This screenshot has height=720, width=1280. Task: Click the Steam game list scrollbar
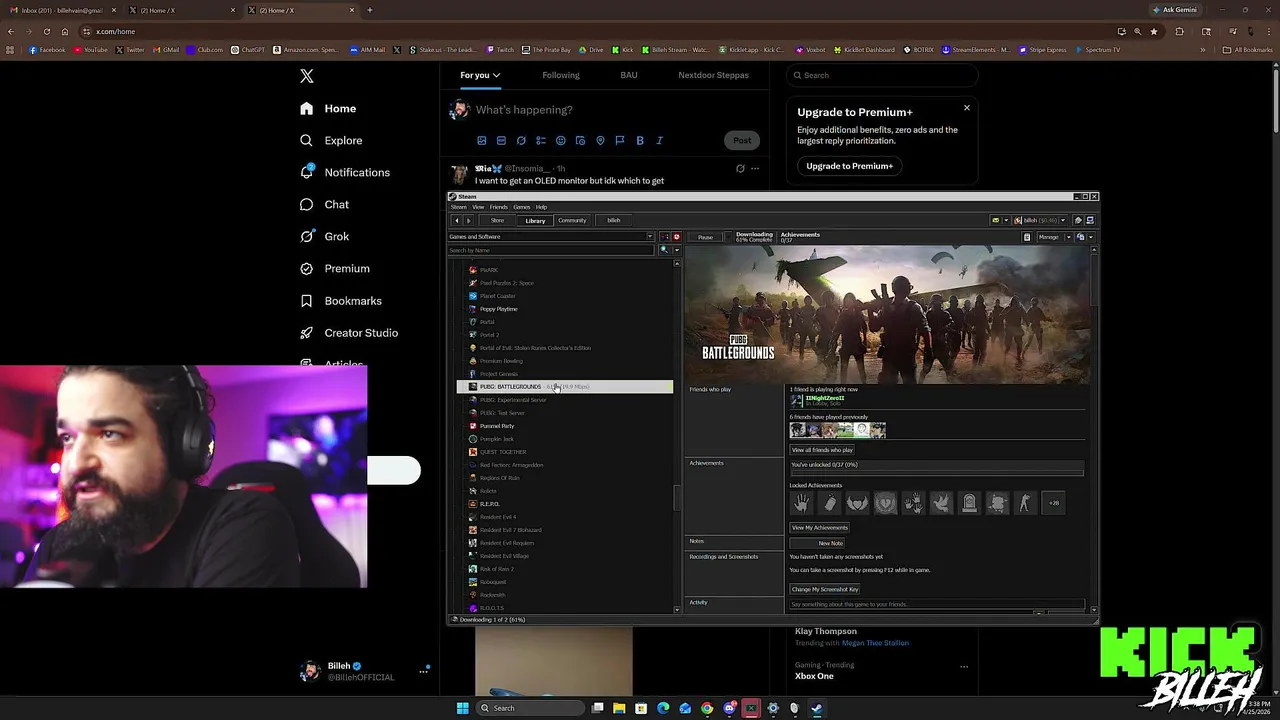pos(677,497)
